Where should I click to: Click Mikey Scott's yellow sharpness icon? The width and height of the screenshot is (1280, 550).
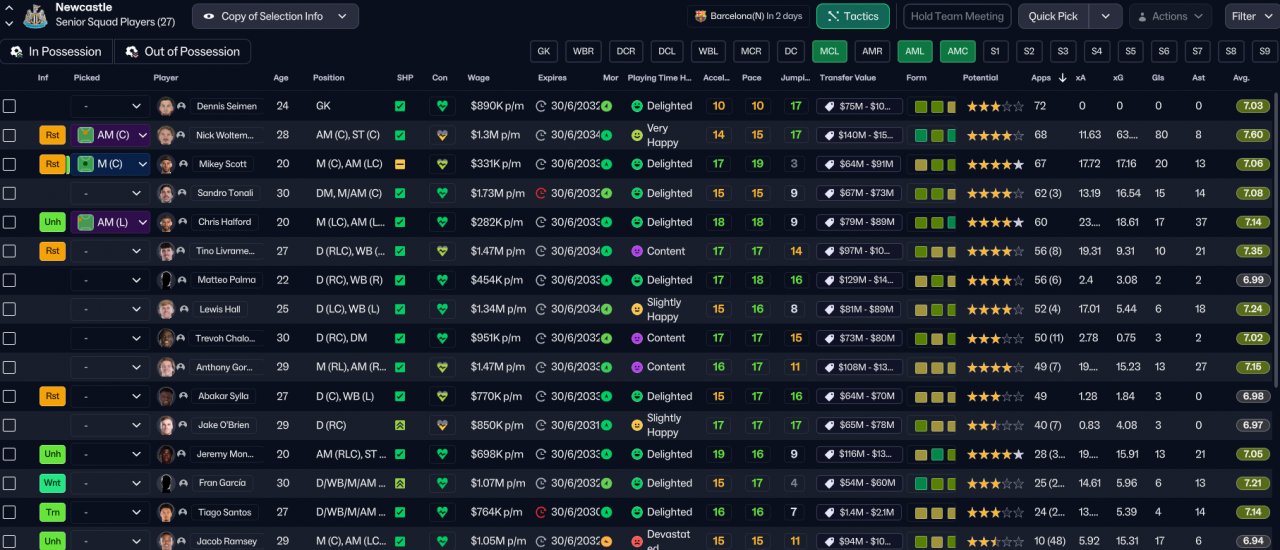click(x=400, y=164)
